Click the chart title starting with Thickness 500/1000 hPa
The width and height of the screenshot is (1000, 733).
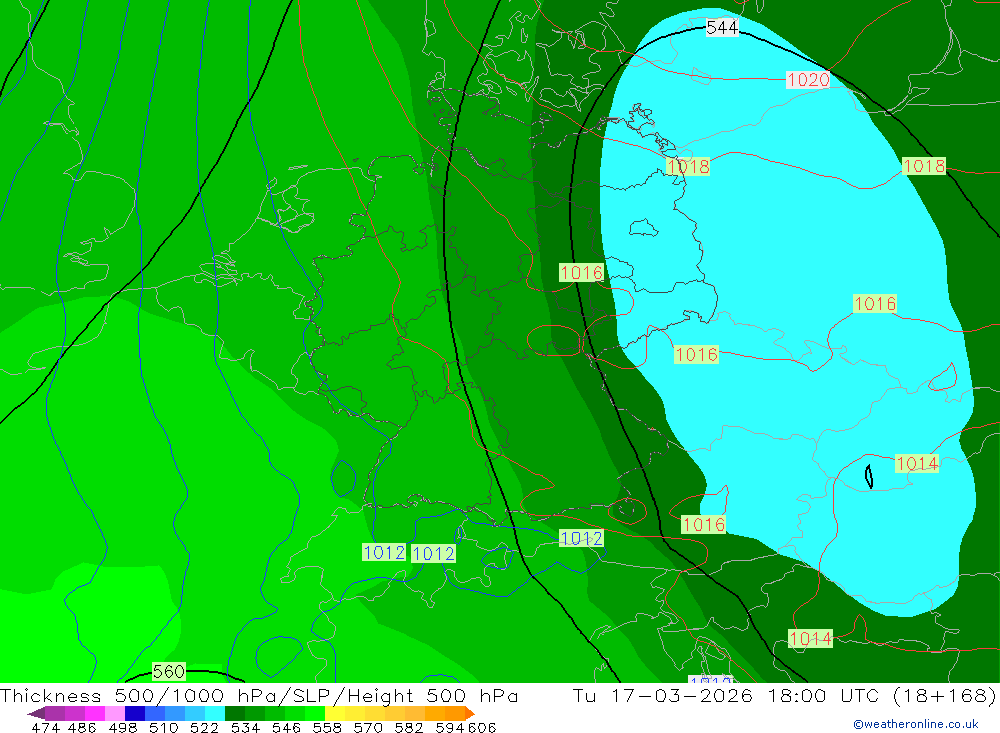[x=258, y=695]
